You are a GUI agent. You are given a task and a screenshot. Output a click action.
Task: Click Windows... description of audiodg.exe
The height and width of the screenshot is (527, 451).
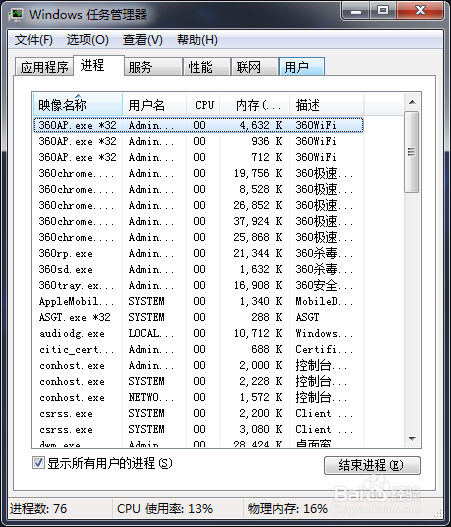(x=324, y=333)
